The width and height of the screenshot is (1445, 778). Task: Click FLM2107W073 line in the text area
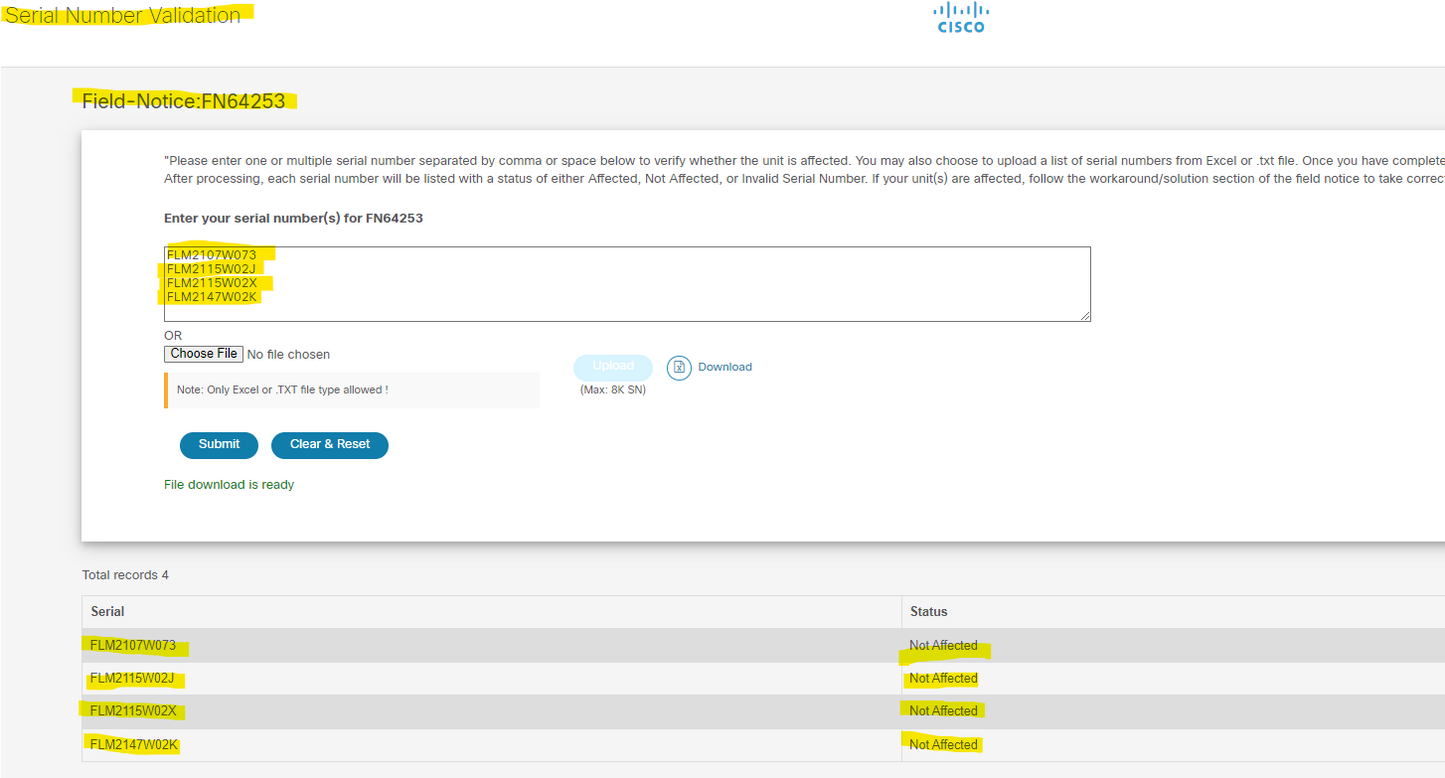[212, 255]
